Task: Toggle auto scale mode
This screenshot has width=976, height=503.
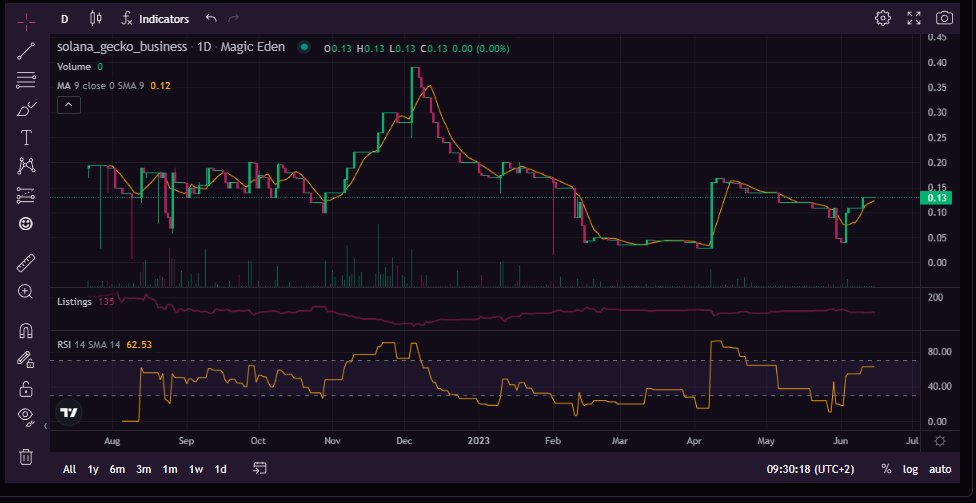Action: coord(940,469)
